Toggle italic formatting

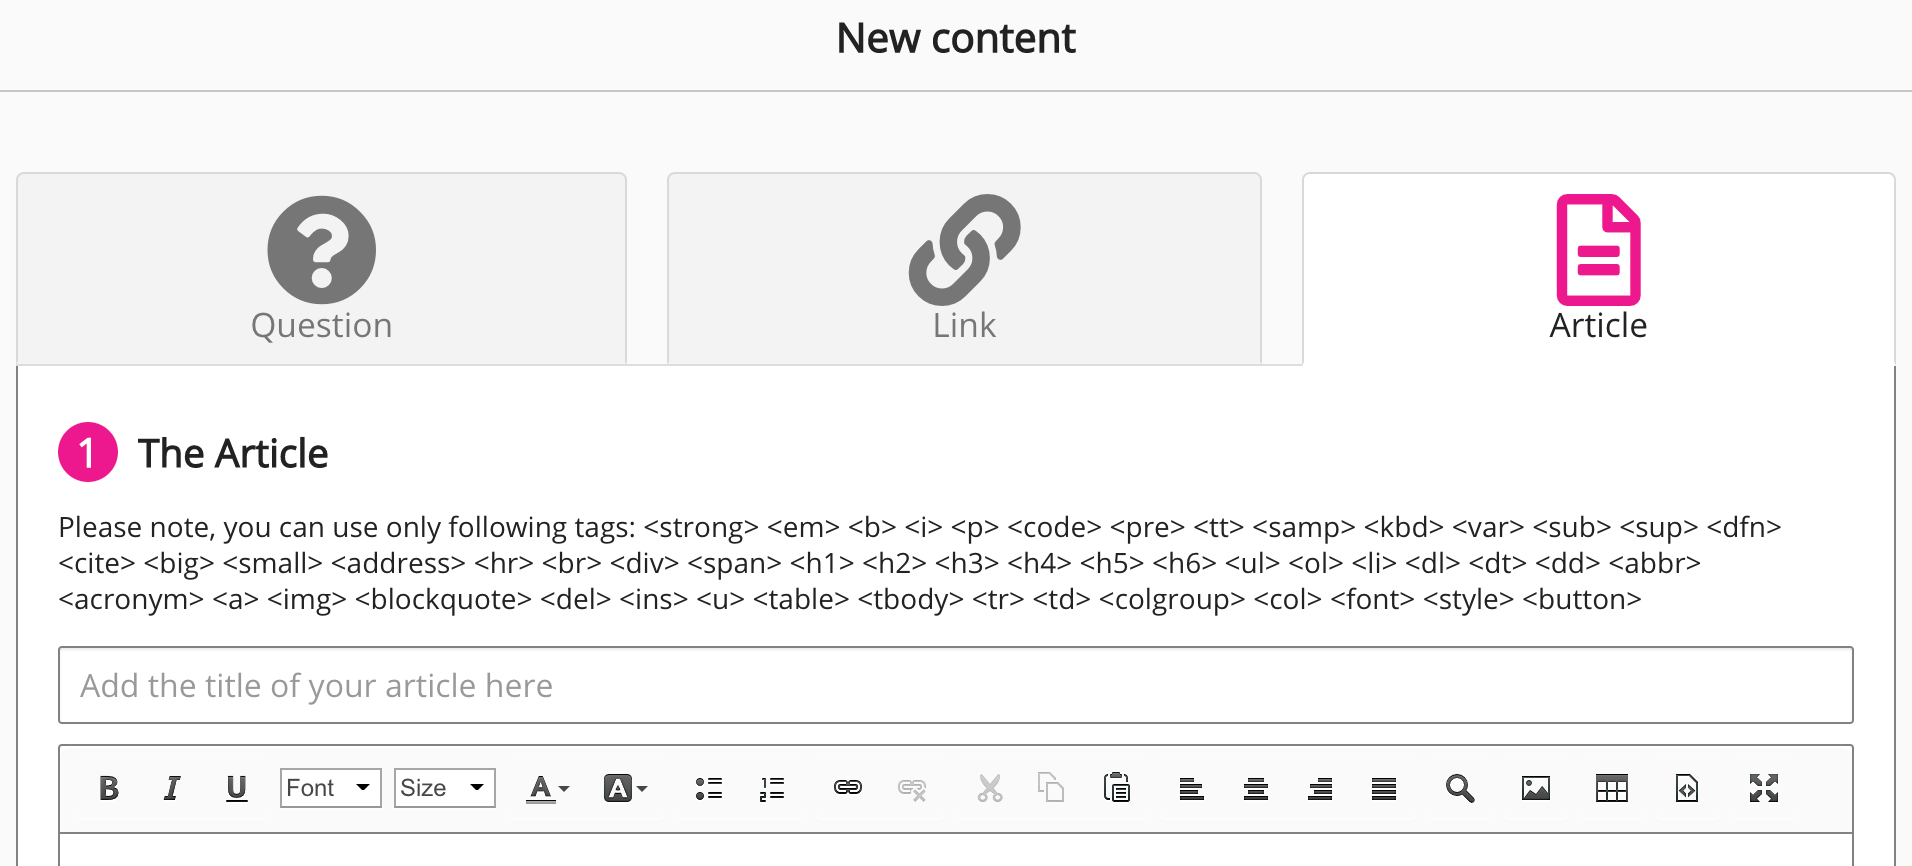point(172,788)
